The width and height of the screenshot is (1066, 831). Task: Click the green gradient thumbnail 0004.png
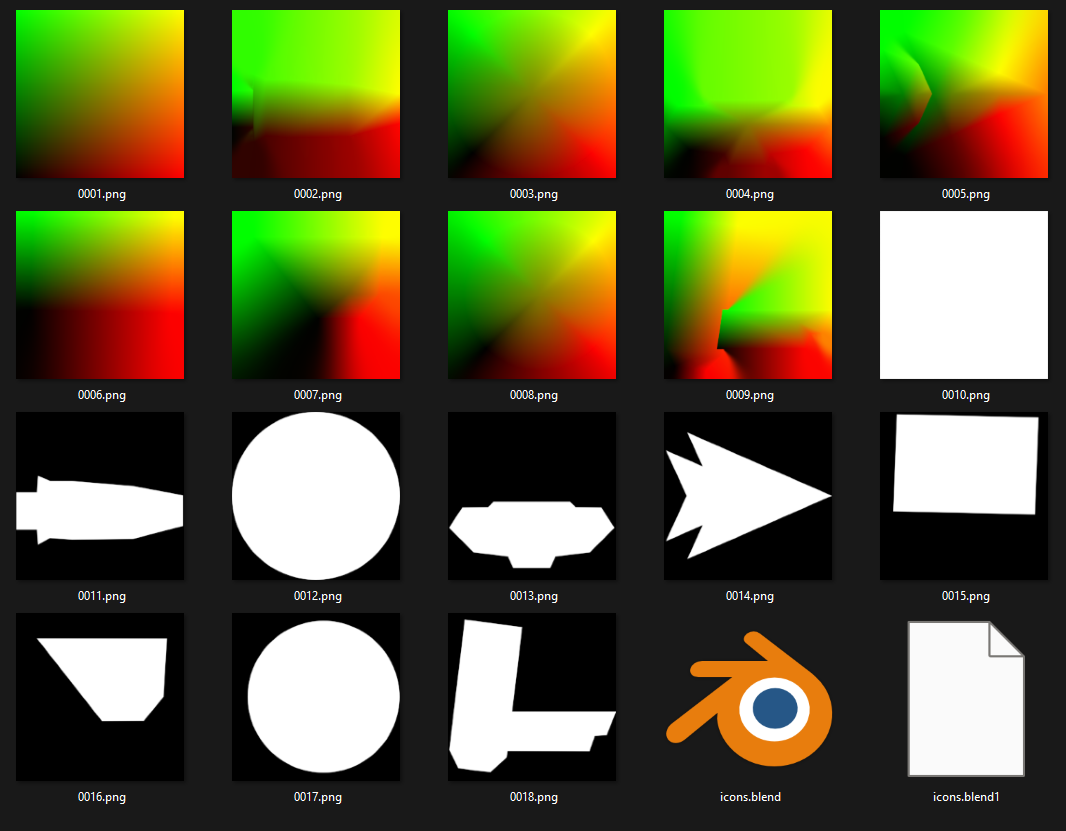(747, 93)
